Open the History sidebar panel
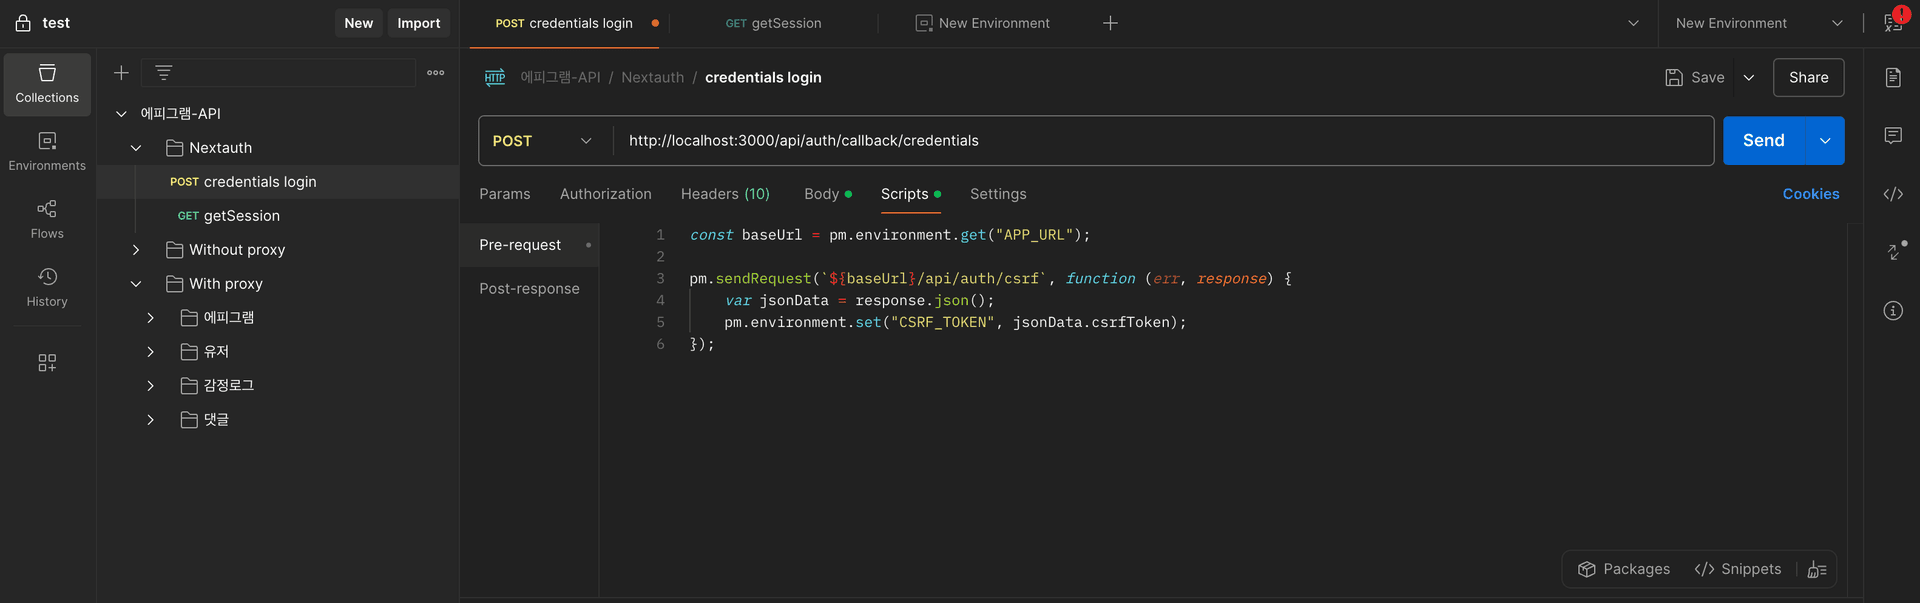Screen dimensions: 1920x603 coord(47,287)
